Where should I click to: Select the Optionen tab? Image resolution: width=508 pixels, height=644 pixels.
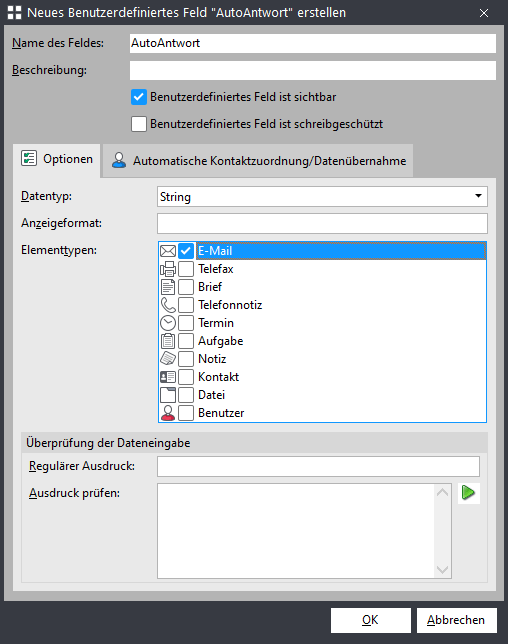57,160
